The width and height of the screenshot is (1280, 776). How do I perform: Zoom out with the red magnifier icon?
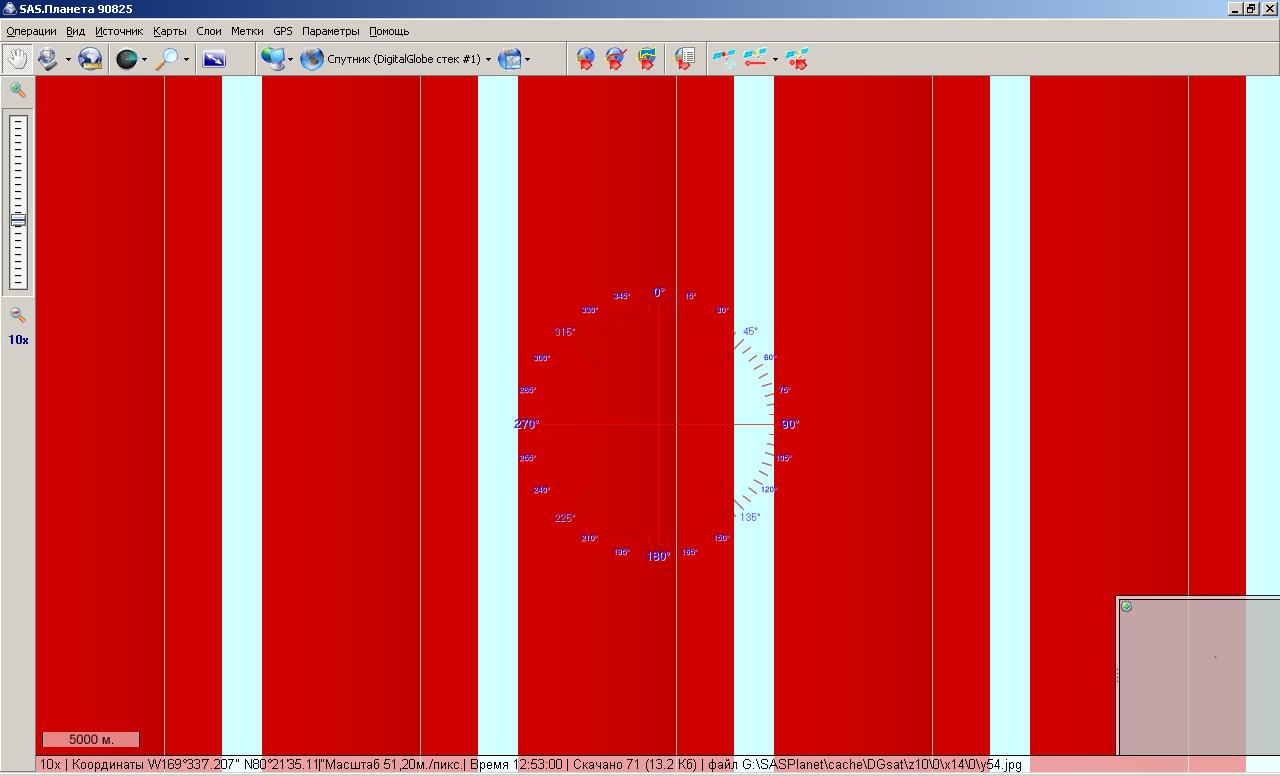18,315
